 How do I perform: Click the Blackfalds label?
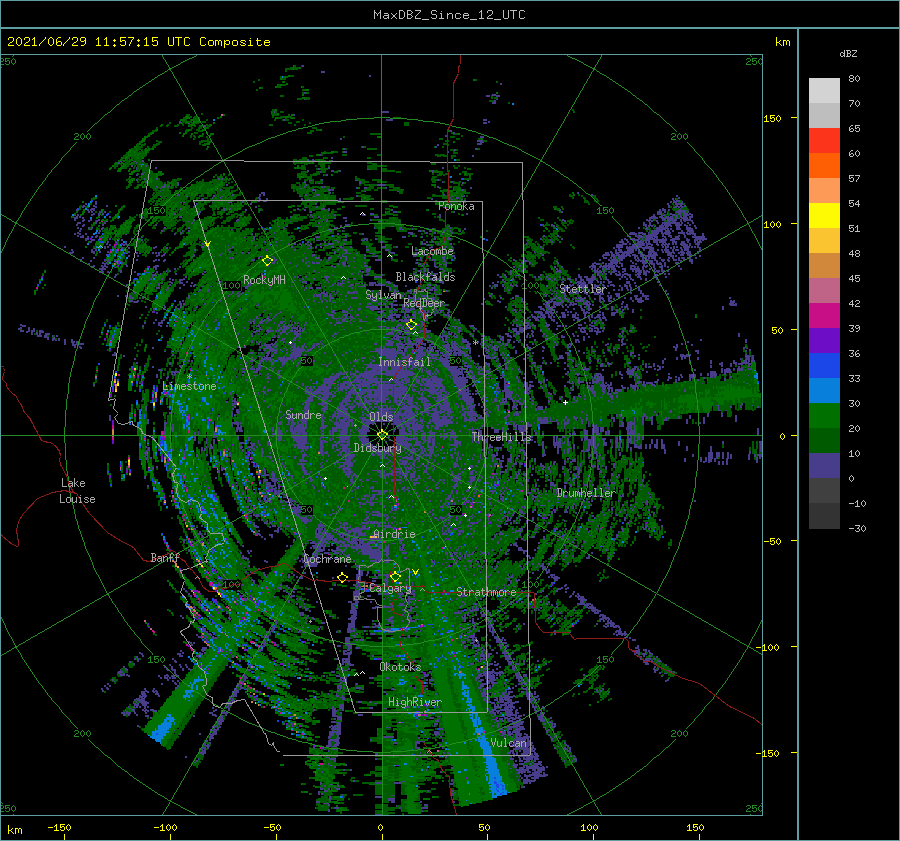click(x=425, y=277)
